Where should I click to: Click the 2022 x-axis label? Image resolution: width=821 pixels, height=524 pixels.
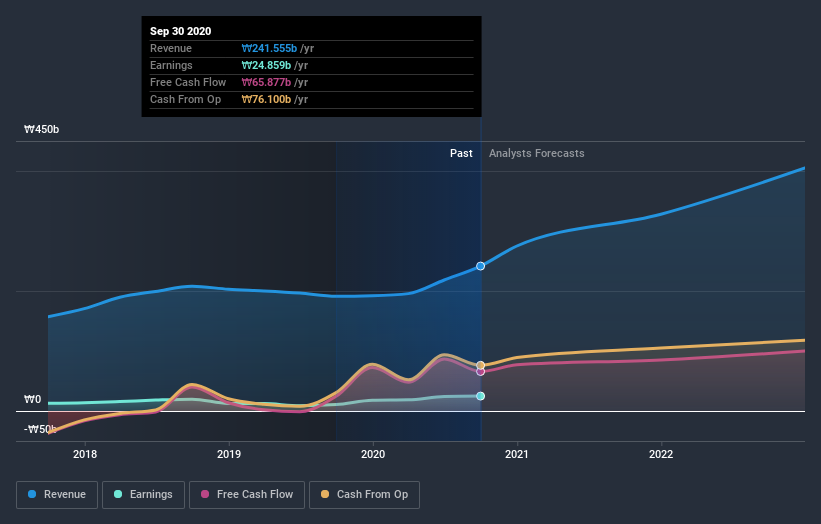(661, 454)
